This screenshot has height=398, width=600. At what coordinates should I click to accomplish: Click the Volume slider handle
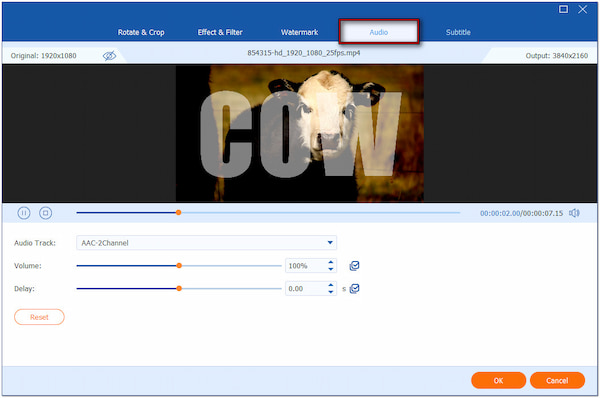pyautogui.click(x=179, y=266)
